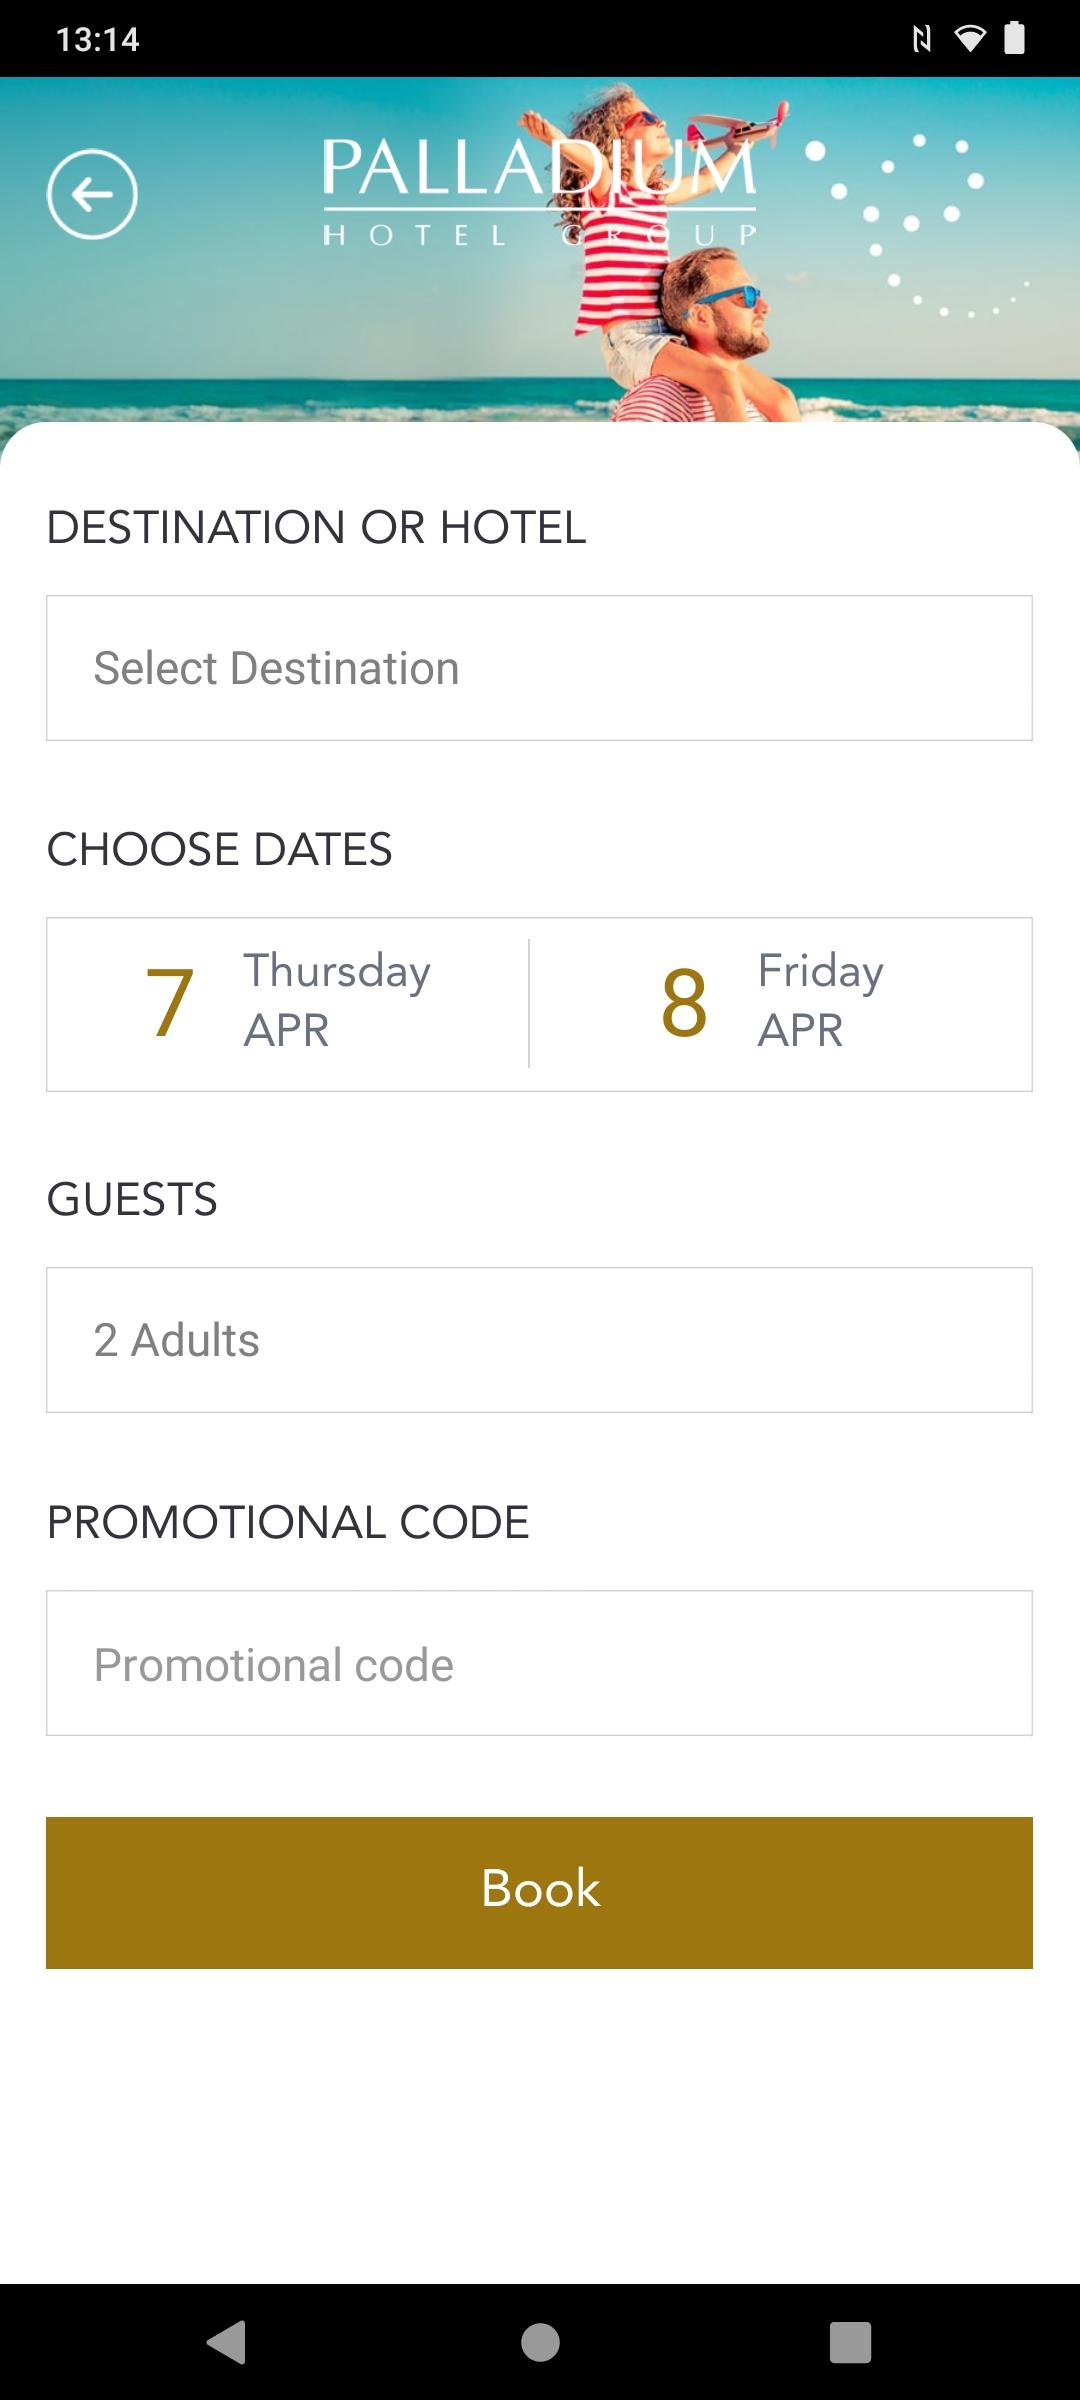The height and width of the screenshot is (2400, 1080).
Task: Tap the 13:14 clock in status bar
Action: (x=97, y=39)
